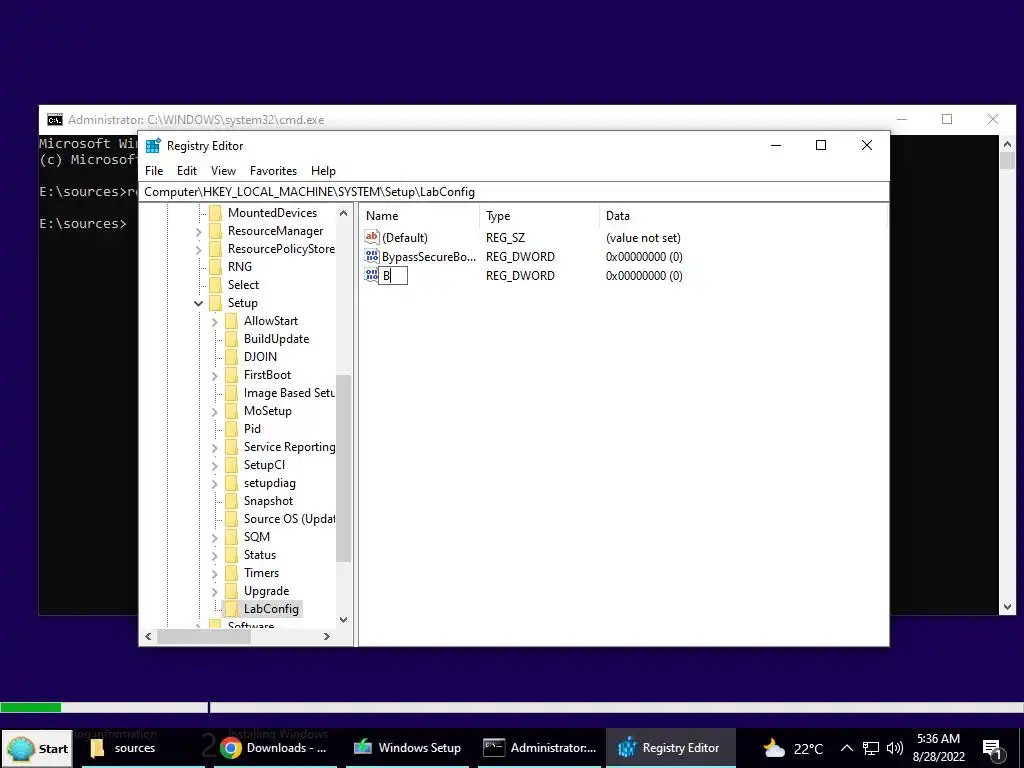Switch to Chrome Downloads taskbar item
The width and height of the screenshot is (1024, 768).
pyautogui.click(x=274, y=748)
